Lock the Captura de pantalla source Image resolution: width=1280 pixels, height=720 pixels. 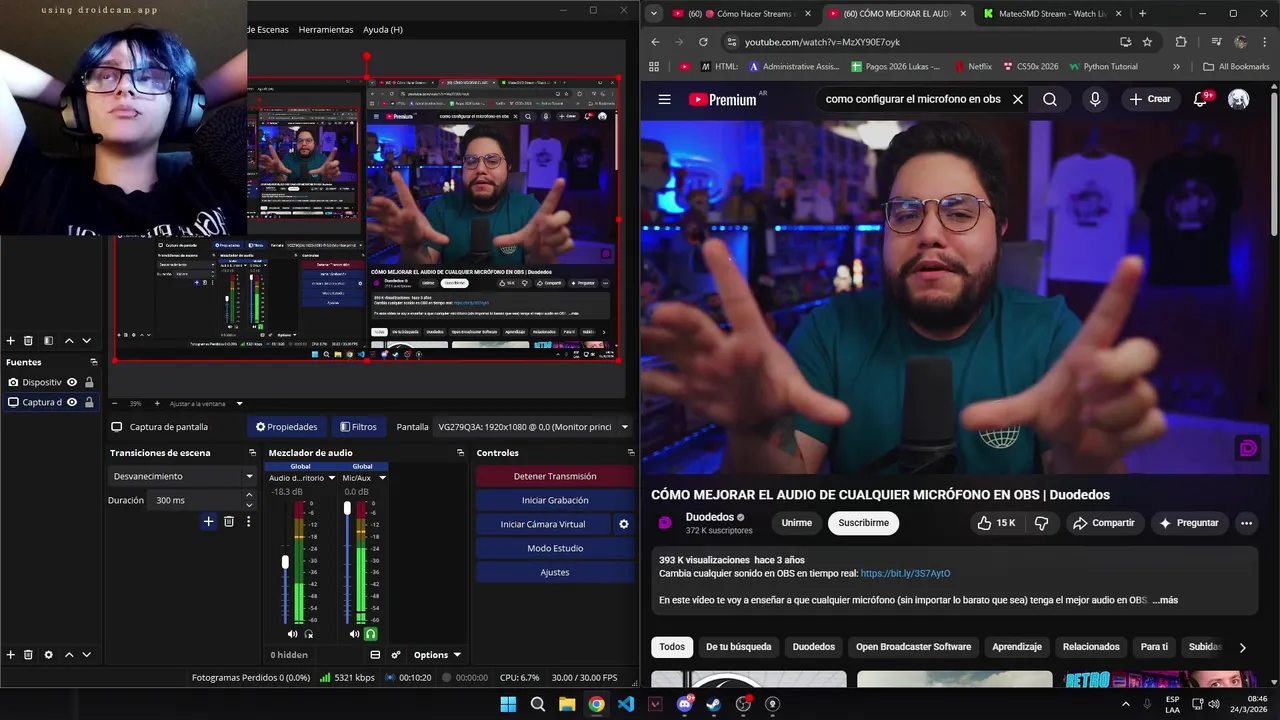[x=89, y=402]
